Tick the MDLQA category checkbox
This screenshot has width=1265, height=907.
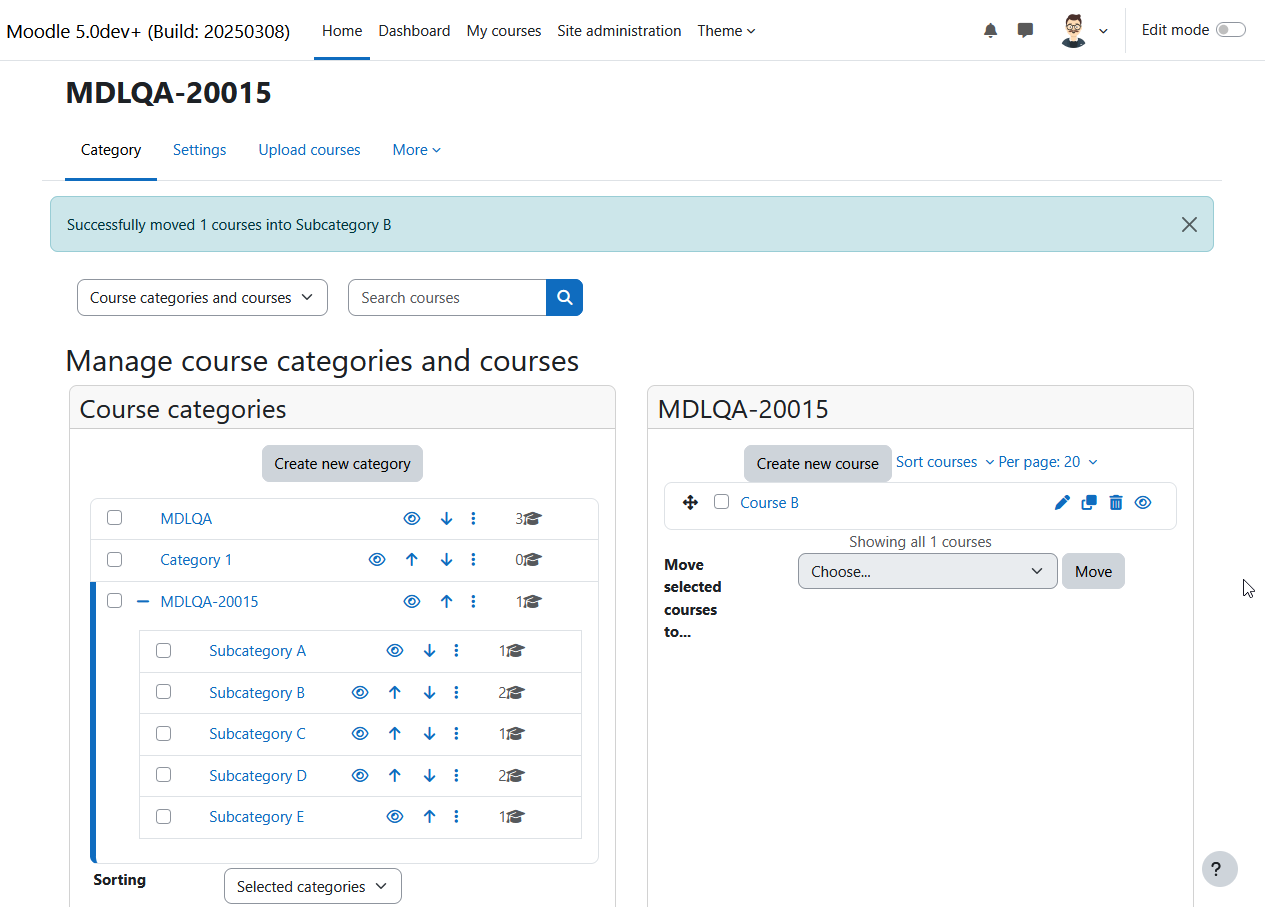point(115,517)
